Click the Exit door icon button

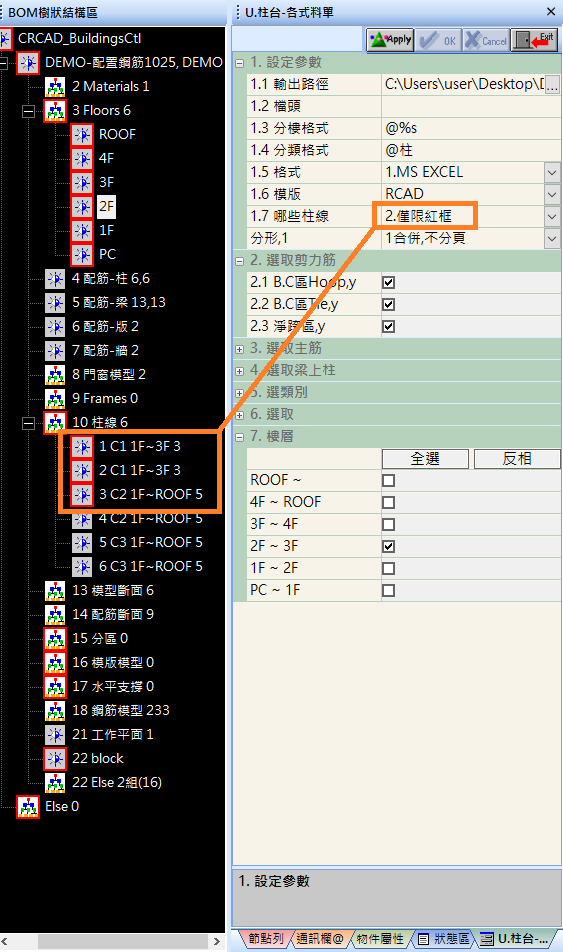coord(534,40)
